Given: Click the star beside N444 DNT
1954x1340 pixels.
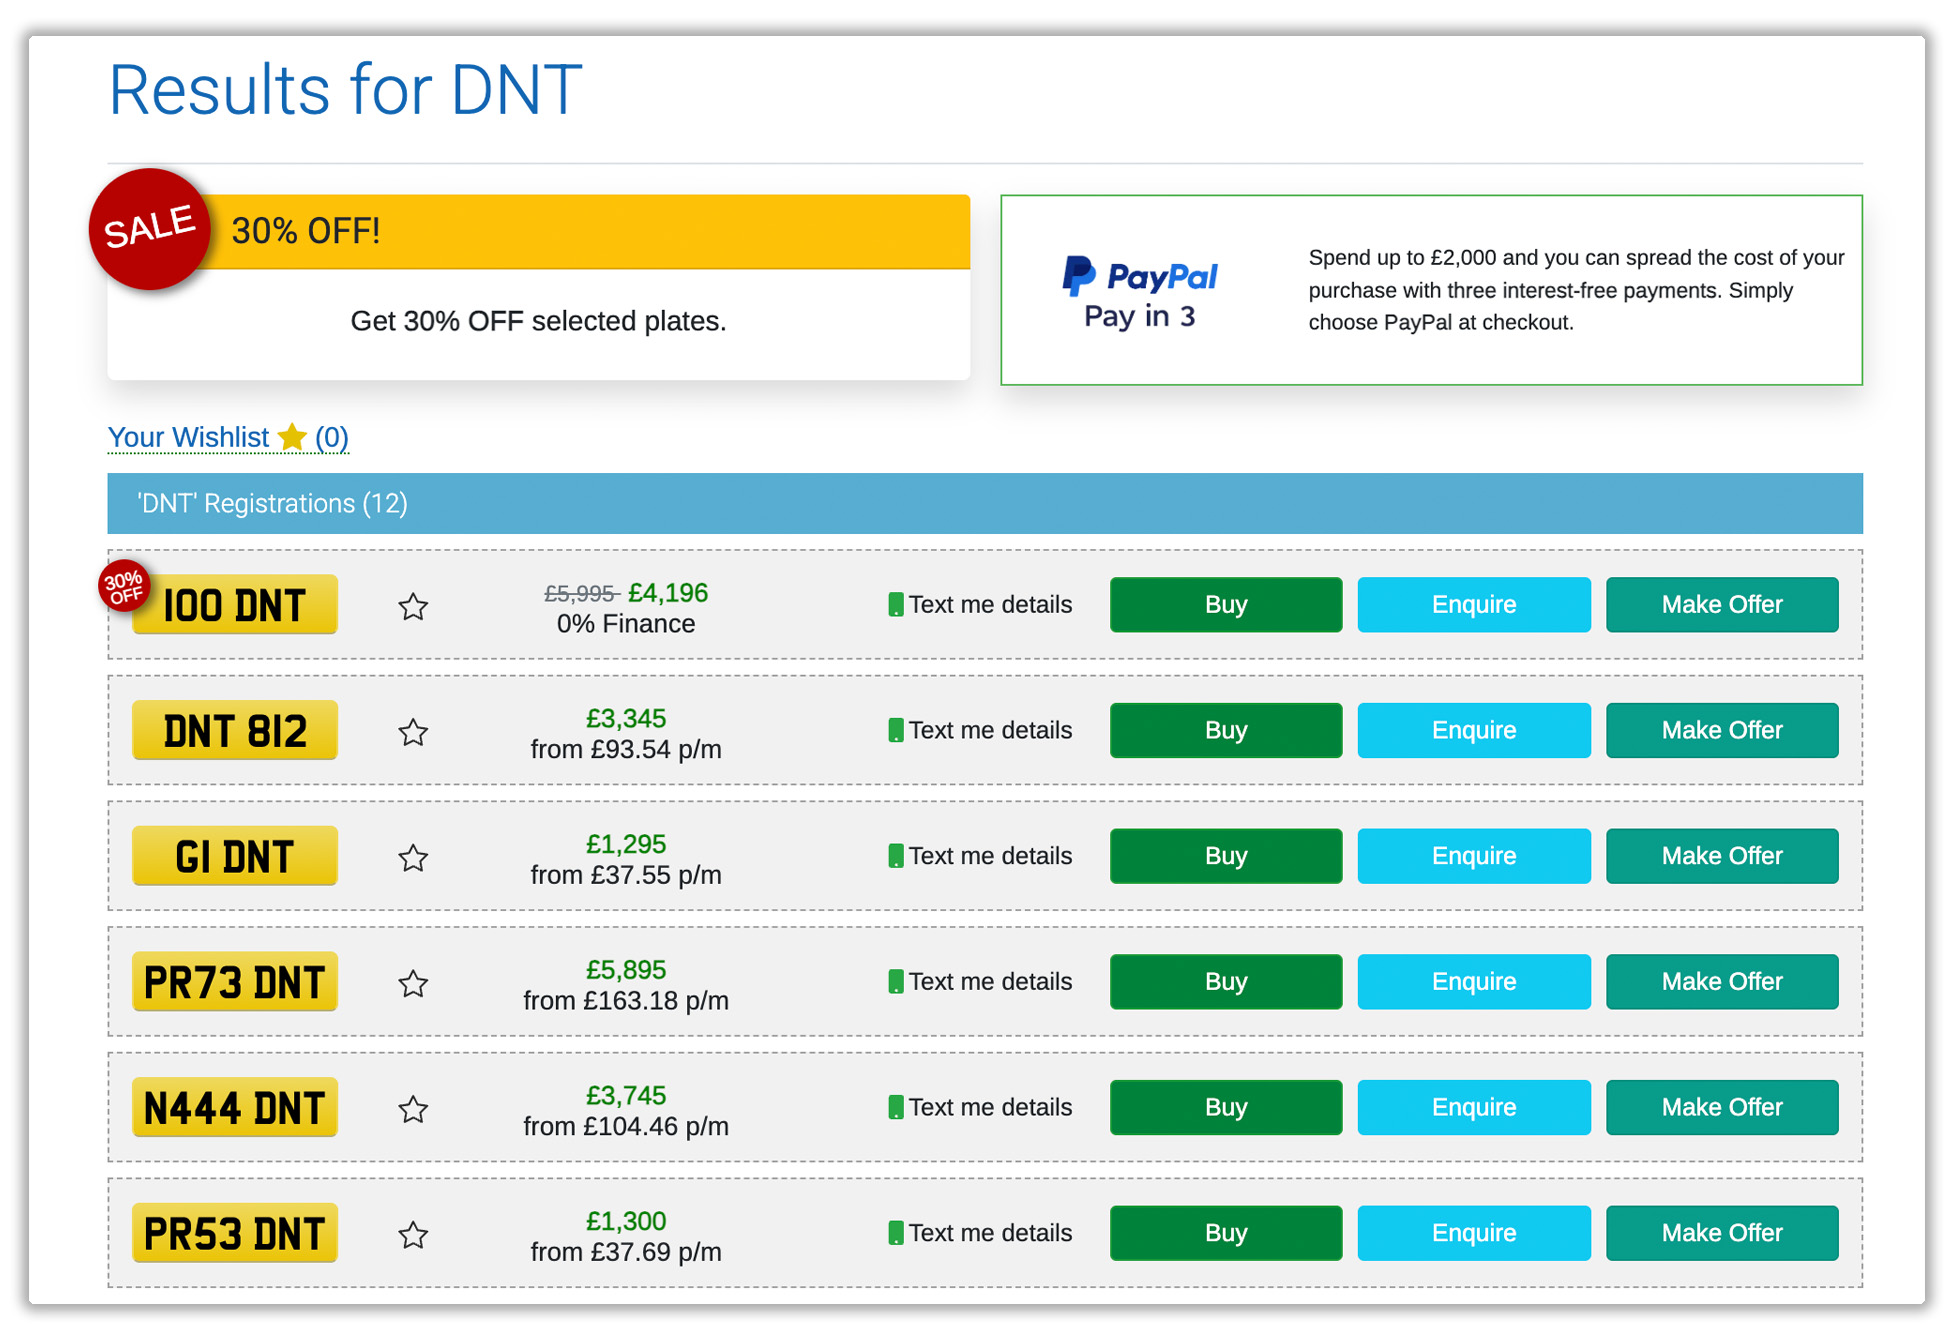Looking at the screenshot, I should [x=413, y=1109].
